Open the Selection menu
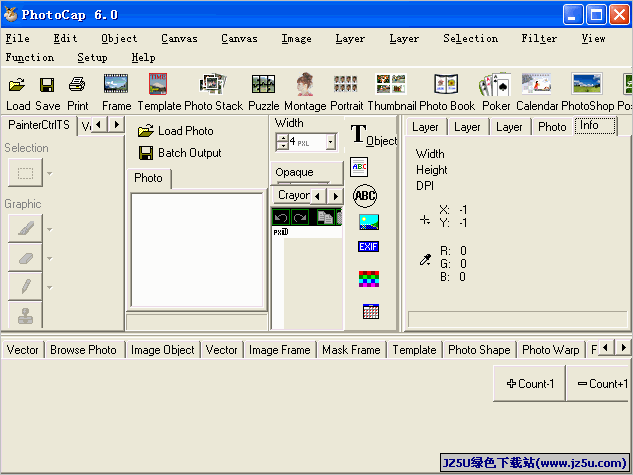633x475 pixels. [x=471, y=38]
